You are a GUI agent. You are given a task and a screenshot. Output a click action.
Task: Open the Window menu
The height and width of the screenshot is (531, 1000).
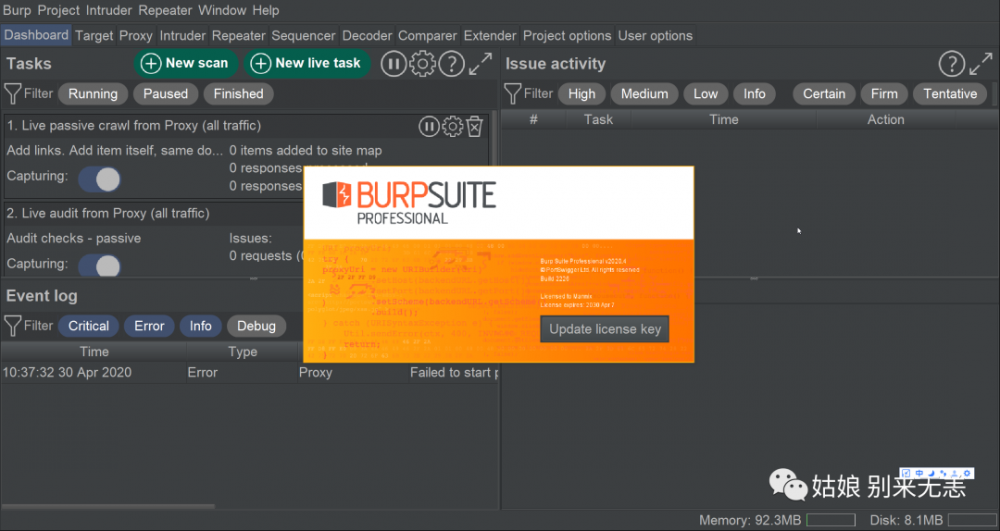(222, 10)
